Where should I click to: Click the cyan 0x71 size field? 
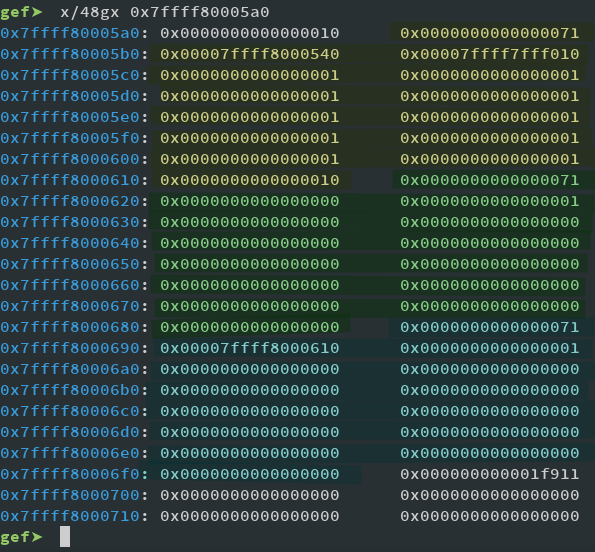[x=490, y=327]
